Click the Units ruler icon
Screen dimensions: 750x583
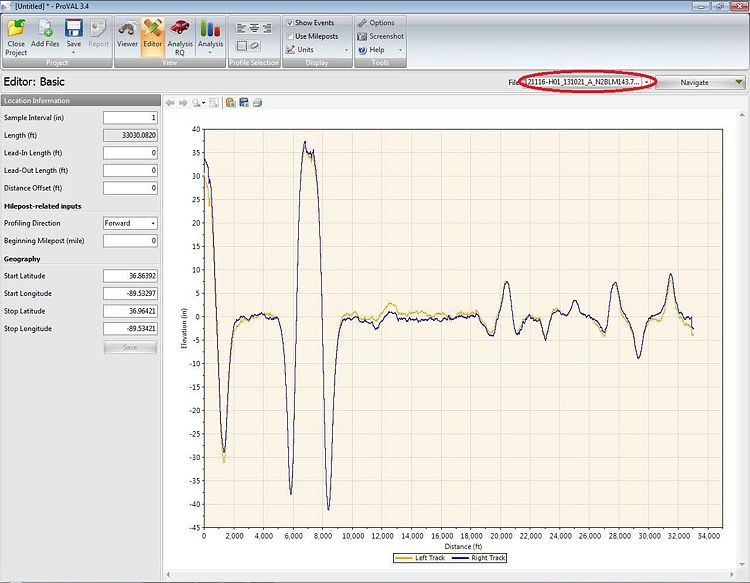tap(290, 50)
